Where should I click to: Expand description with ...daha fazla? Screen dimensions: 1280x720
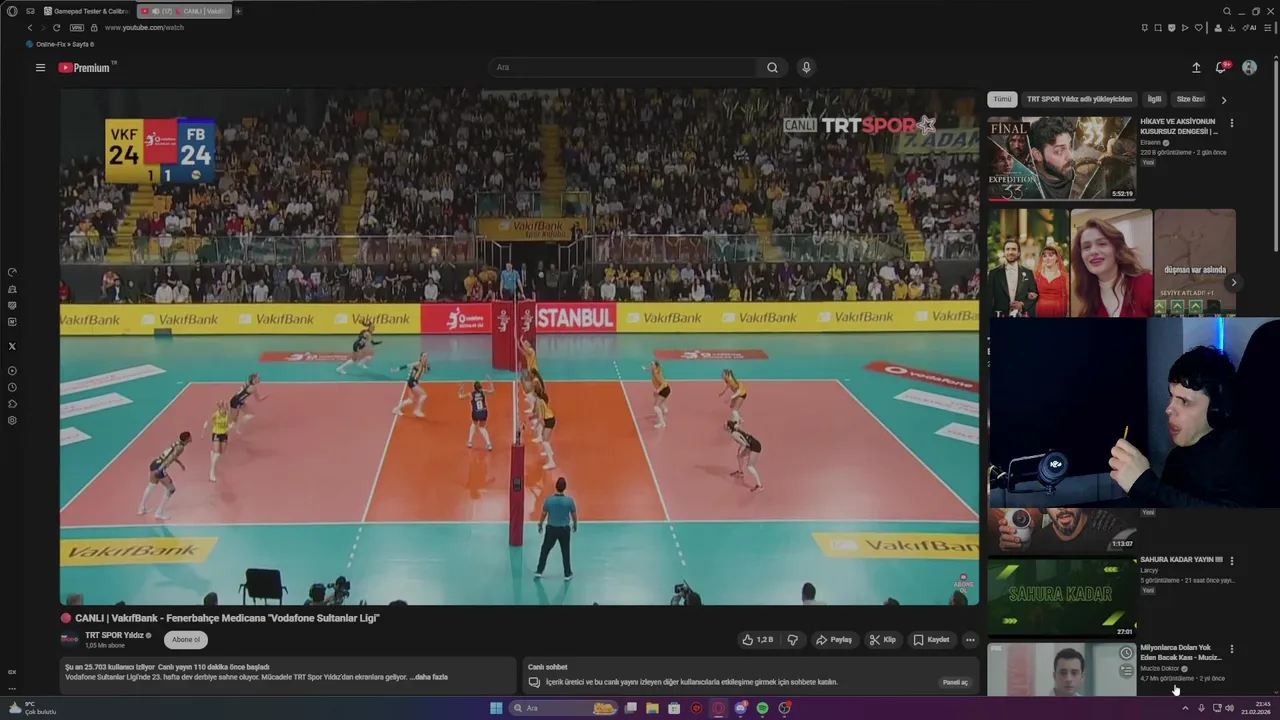pyautogui.click(x=428, y=677)
